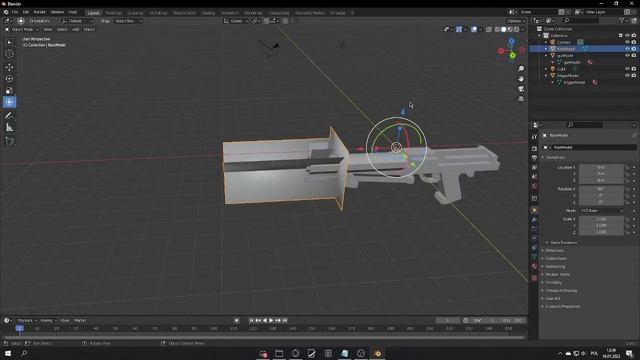This screenshot has width=640, height=360.
Task: Expand the Relations panel
Action: point(554,251)
